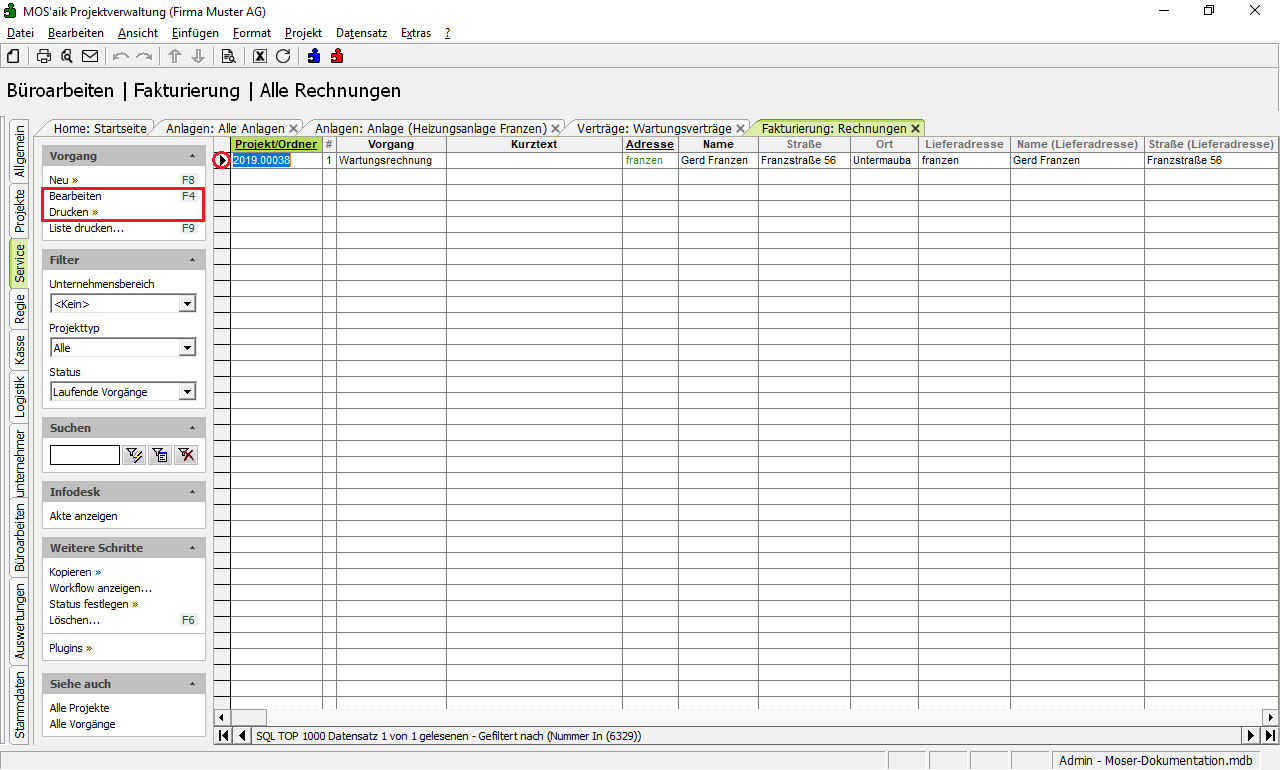
Task: Click the envelope e-mail toolbar icon
Action: coord(90,56)
